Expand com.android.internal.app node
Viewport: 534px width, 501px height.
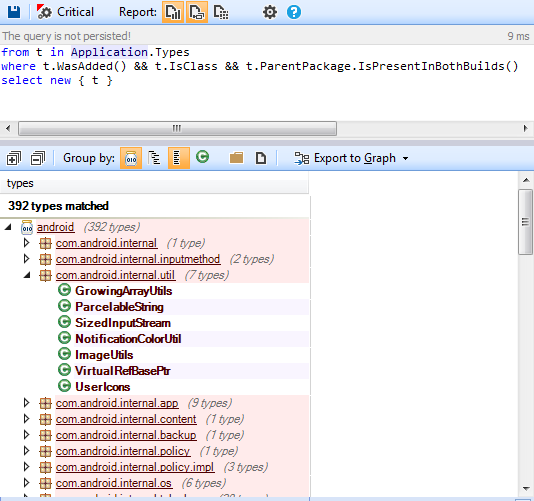[27, 403]
